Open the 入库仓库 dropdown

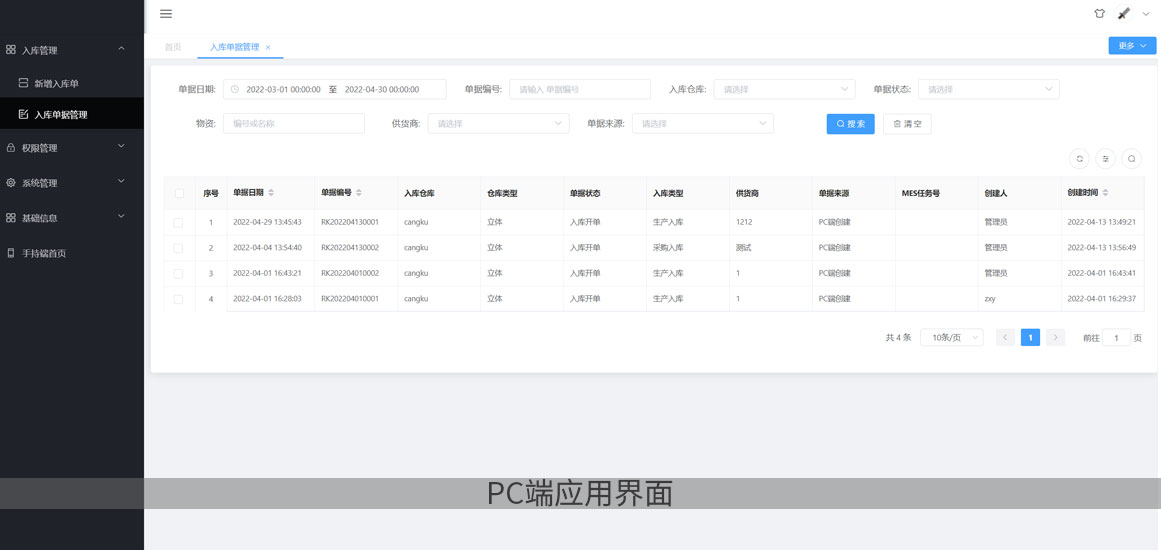pyautogui.click(x=784, y=89)
